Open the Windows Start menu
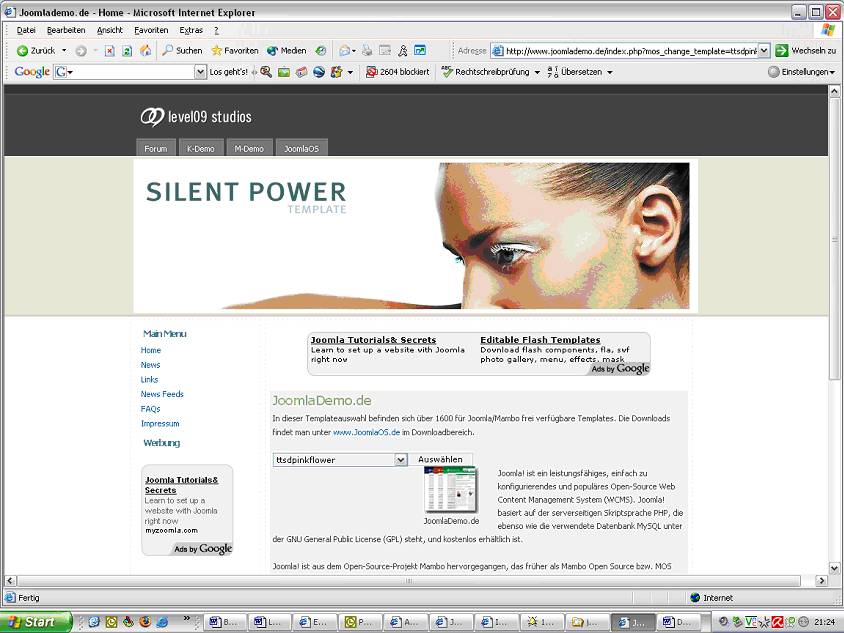This screenshot has width=844, height=633. (36, 622)
